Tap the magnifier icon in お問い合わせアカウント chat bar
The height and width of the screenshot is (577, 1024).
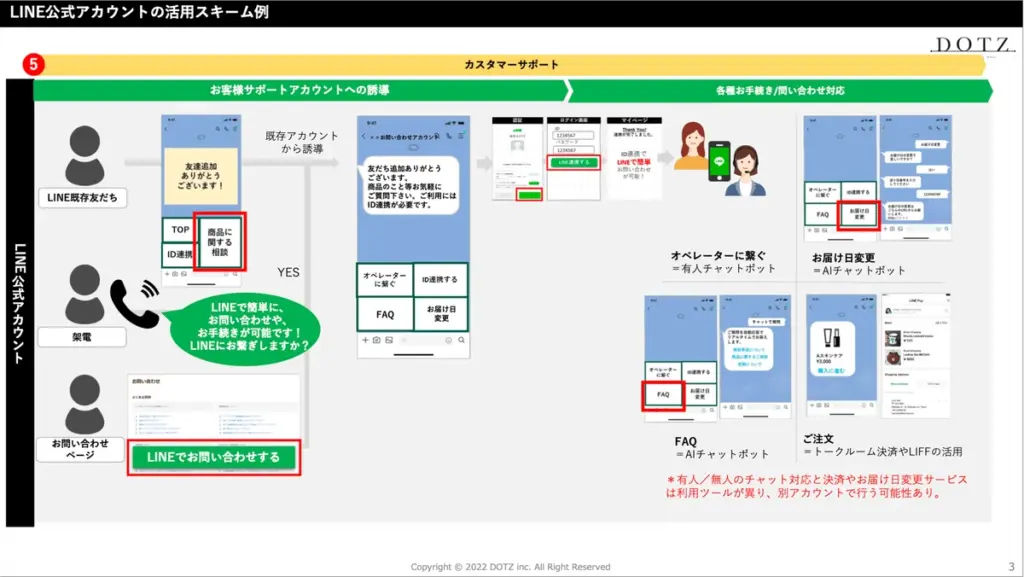coord(461,340)
